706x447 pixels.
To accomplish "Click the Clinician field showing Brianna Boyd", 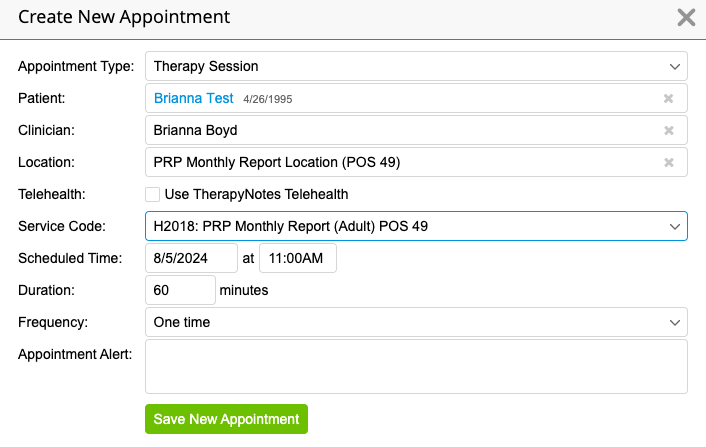I will tap(400, 131).
